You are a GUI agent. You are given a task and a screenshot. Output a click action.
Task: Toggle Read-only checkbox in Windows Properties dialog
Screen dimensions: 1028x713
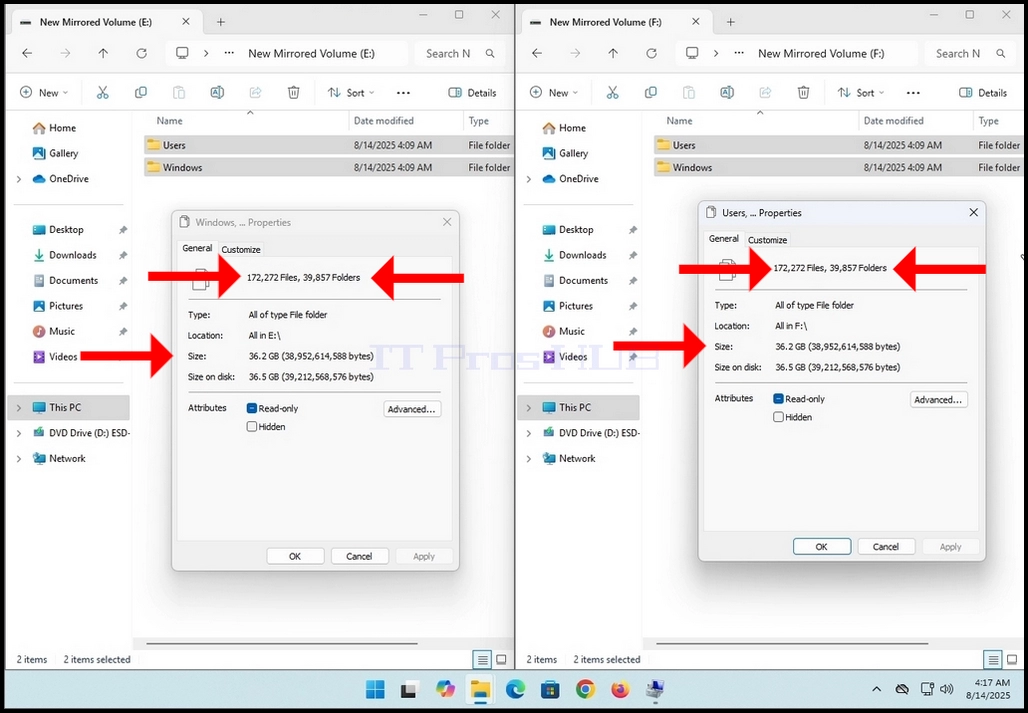(252, 408)
